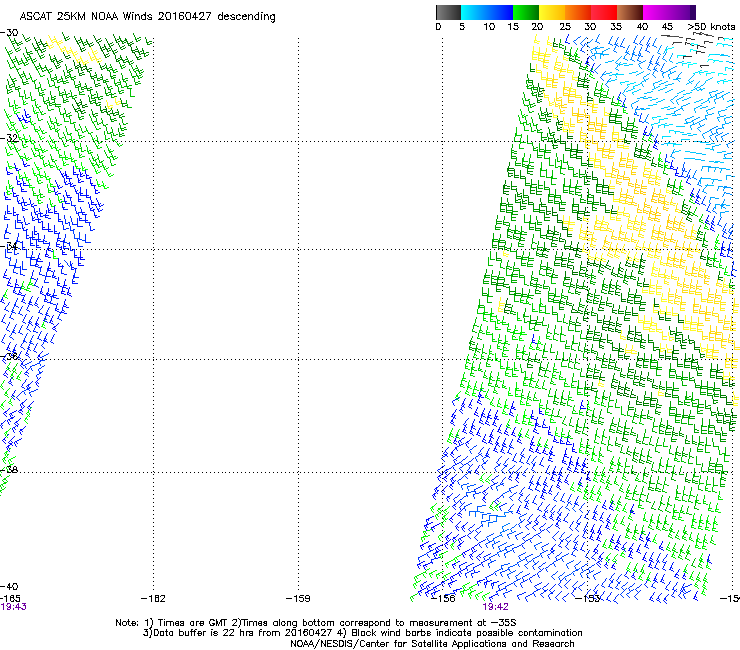
Task: Click the green 15–20 knots color segment
Action: tap(526, 12)
